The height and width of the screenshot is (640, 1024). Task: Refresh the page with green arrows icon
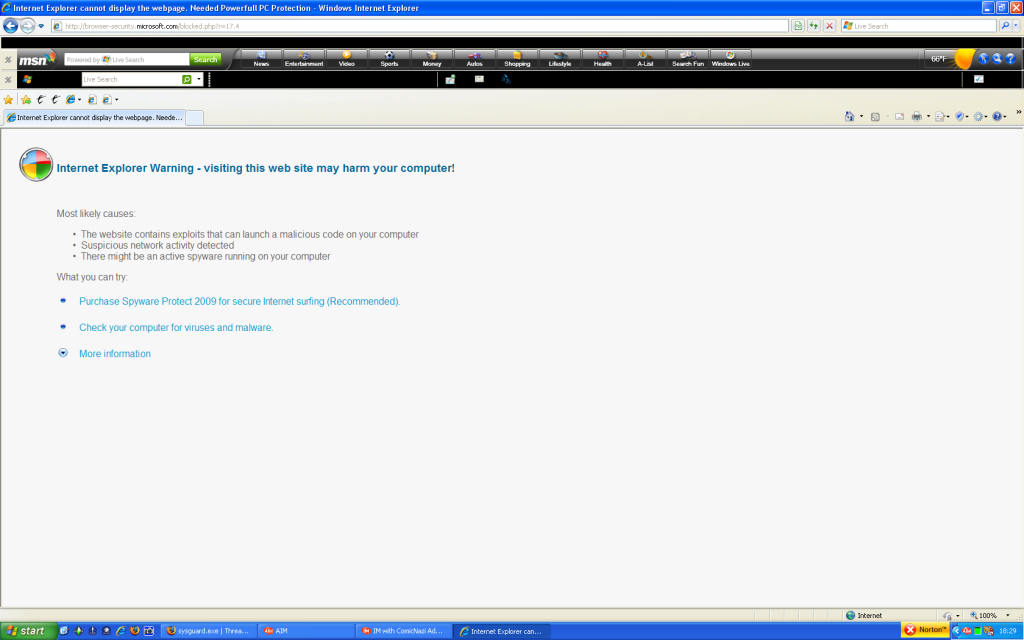[x=814, y=26]
